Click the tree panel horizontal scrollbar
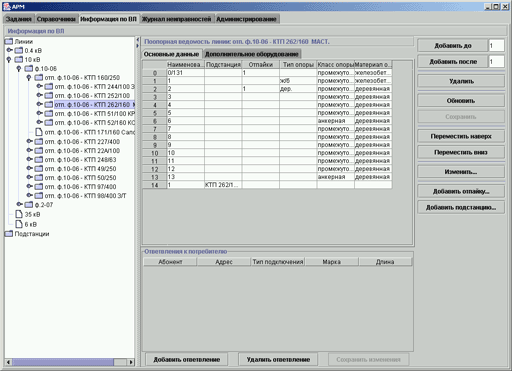Screen dimensions: 512x371 (70, 362)
